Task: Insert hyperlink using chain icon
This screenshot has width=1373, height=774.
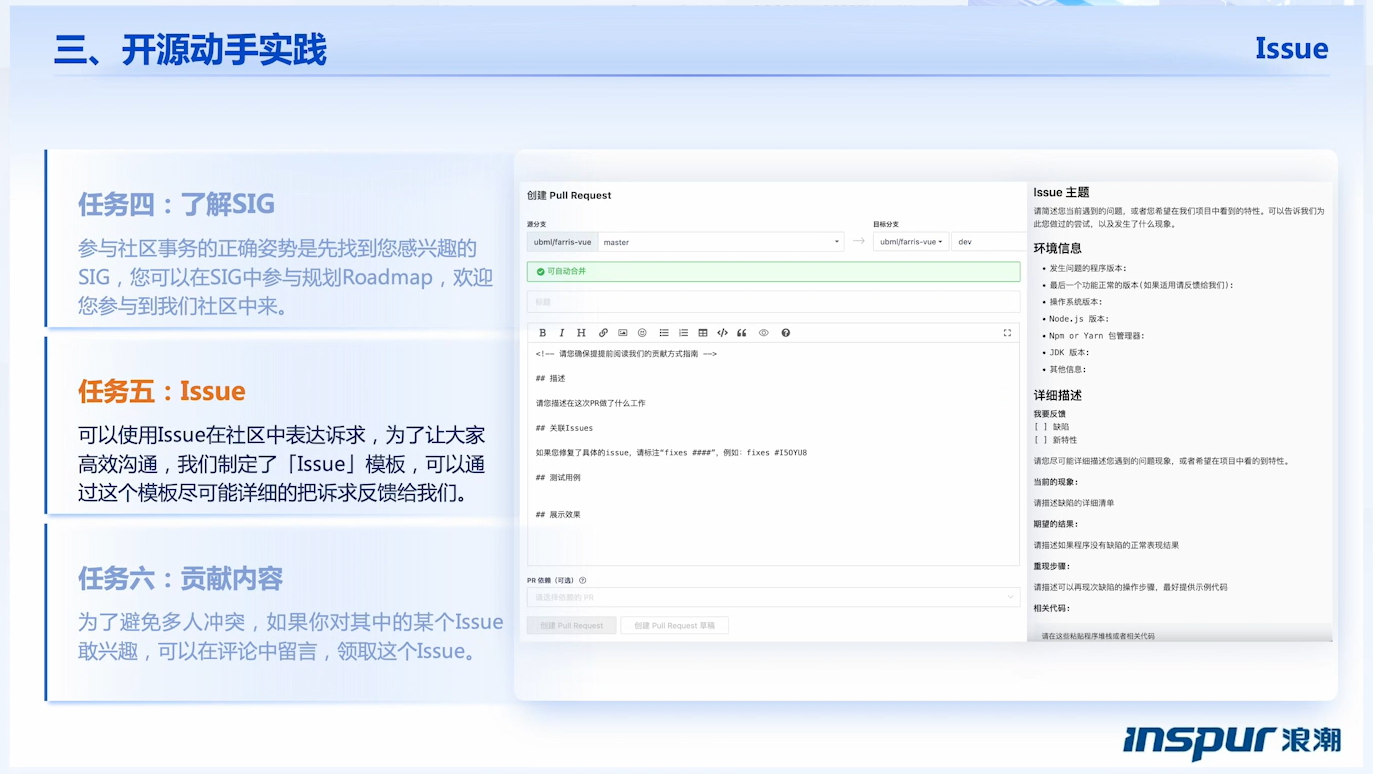Action: tap(603, 333)
